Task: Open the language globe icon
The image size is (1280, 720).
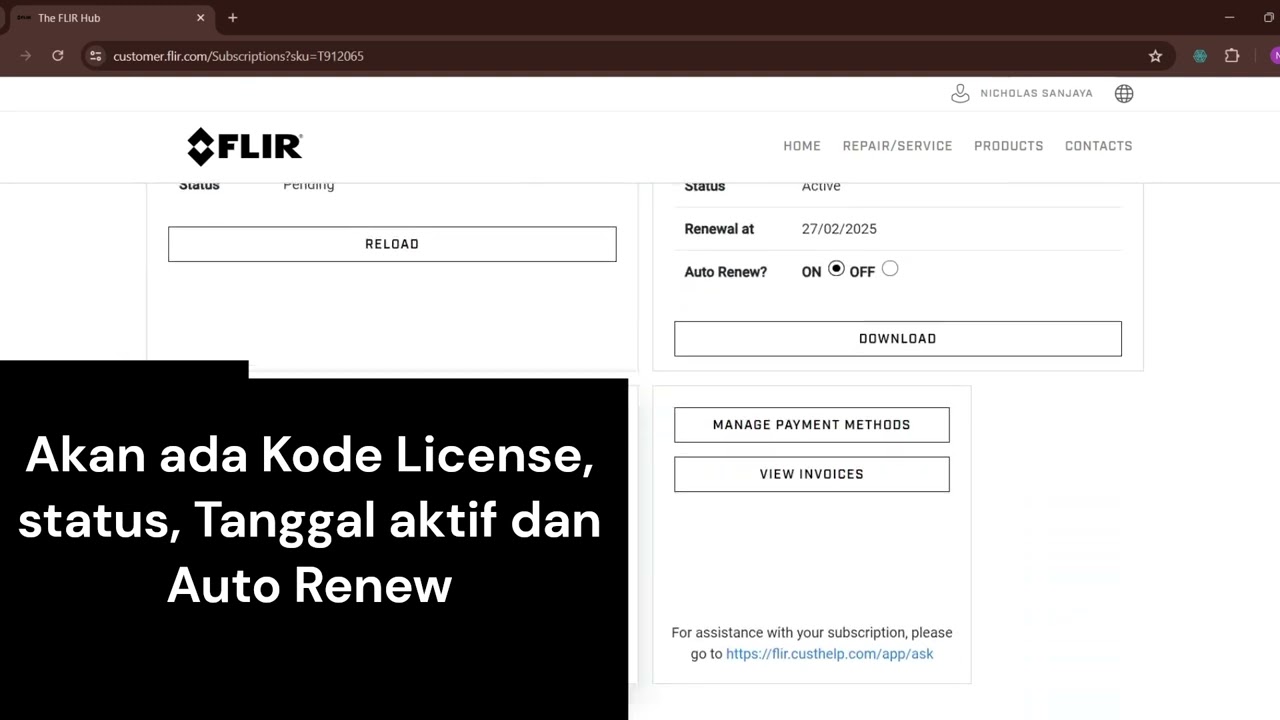Action: pyautogui.click(x=1124, y=93)
